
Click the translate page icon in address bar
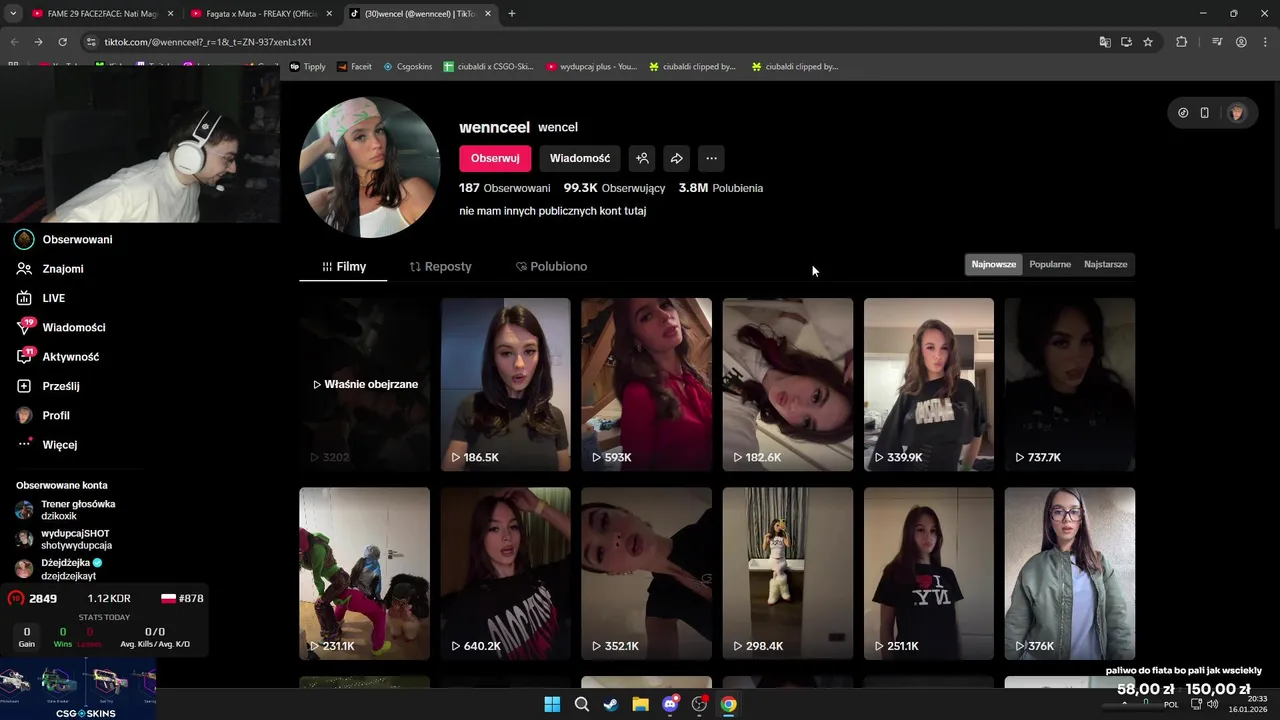pyautogui.click(x=1105, y=42)
